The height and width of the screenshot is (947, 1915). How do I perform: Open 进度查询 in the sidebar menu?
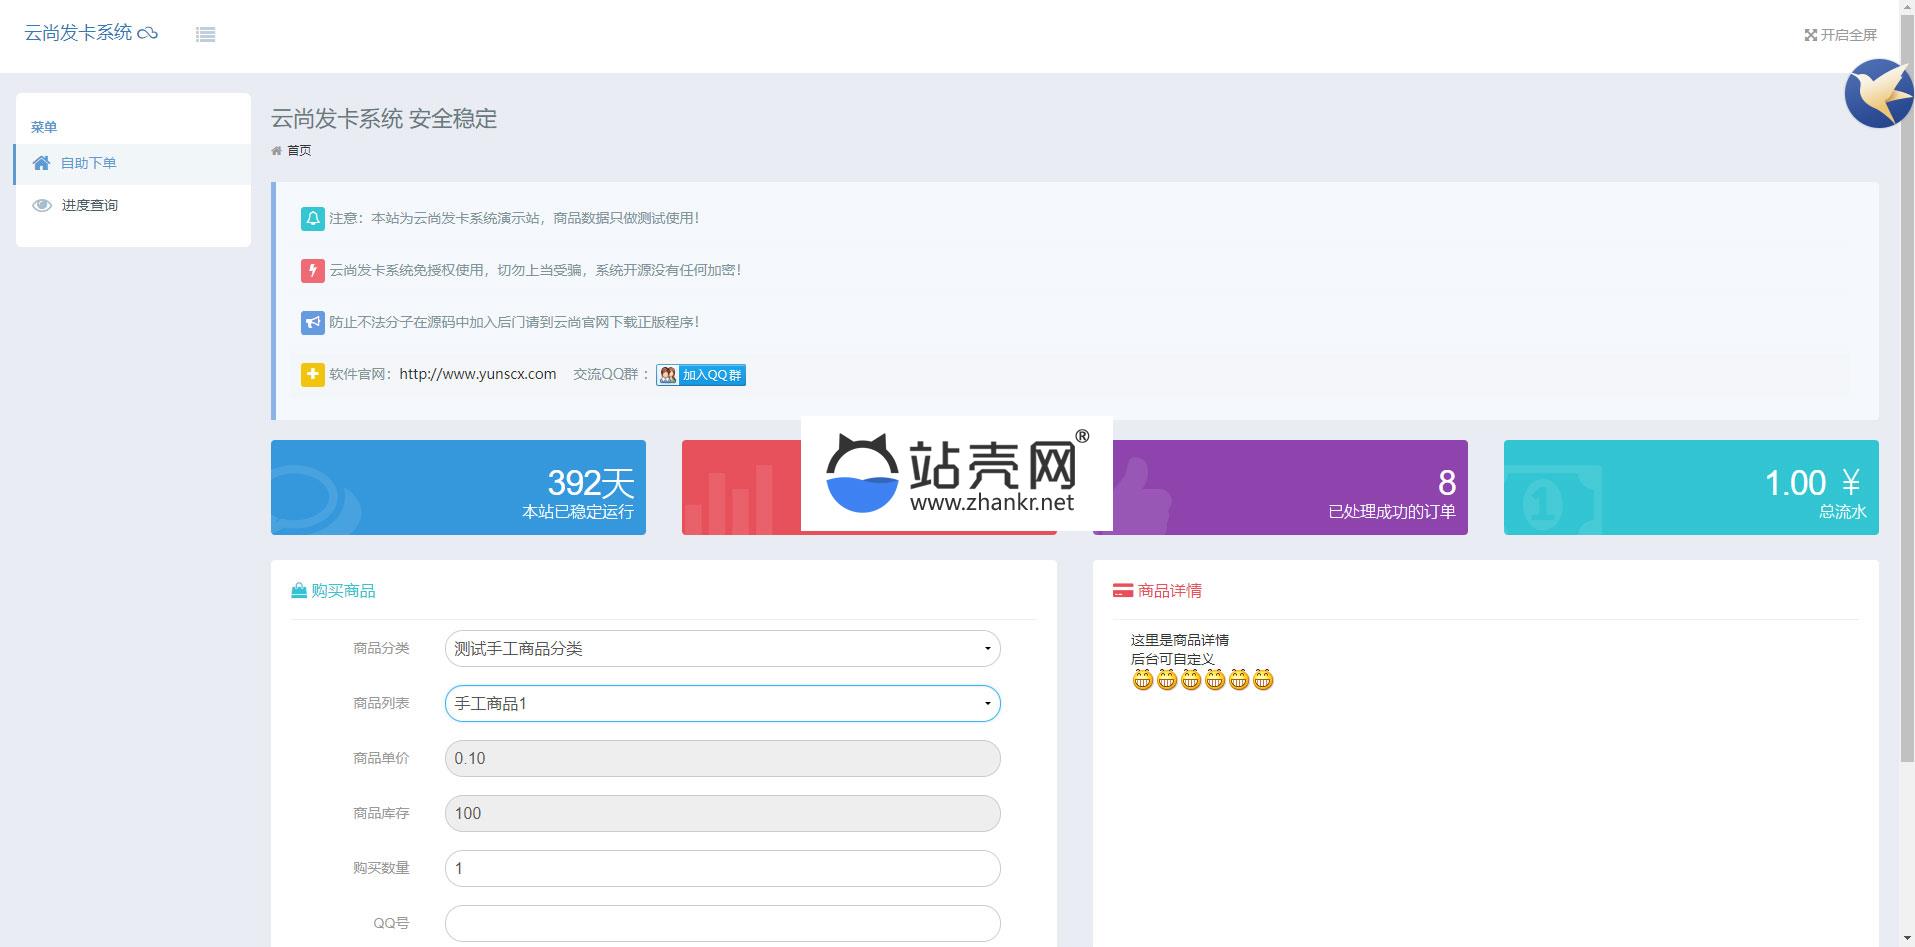point(89,205)
